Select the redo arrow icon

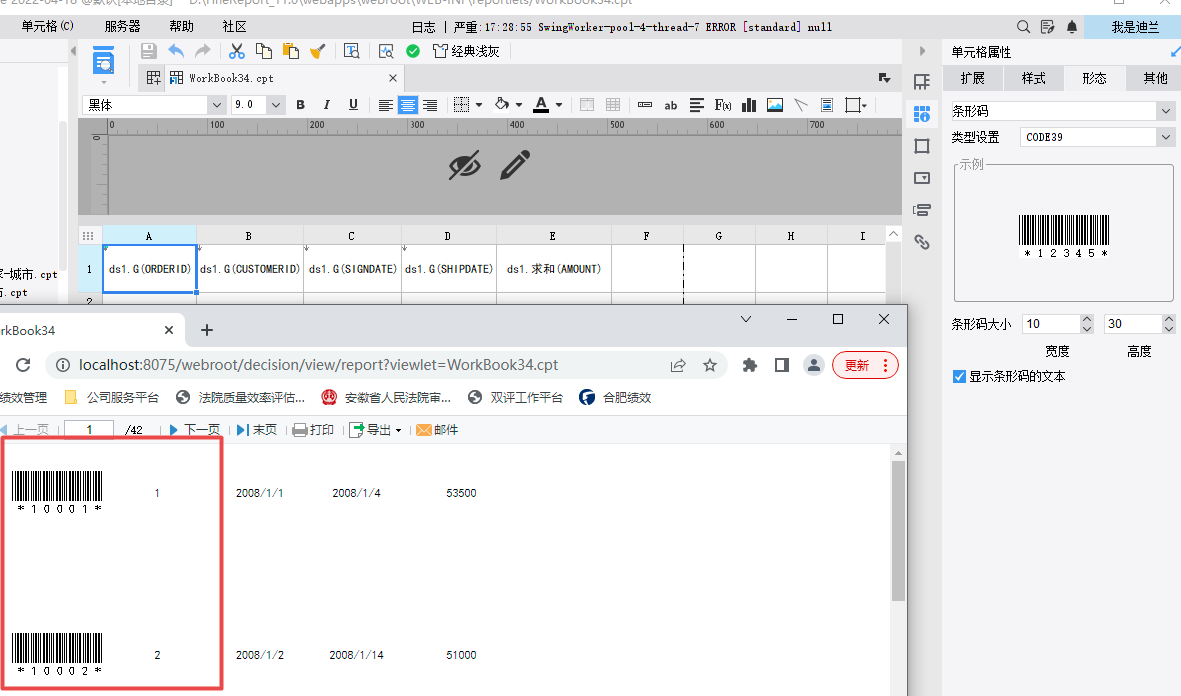[x=203, y=51]
